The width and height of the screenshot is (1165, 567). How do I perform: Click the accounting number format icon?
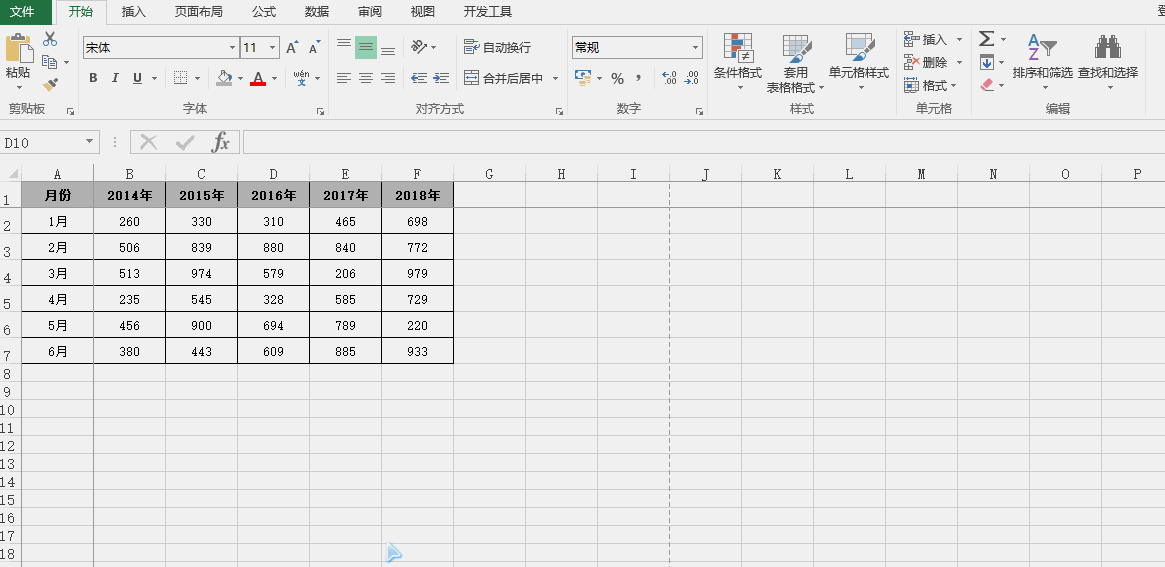point(583,78)
